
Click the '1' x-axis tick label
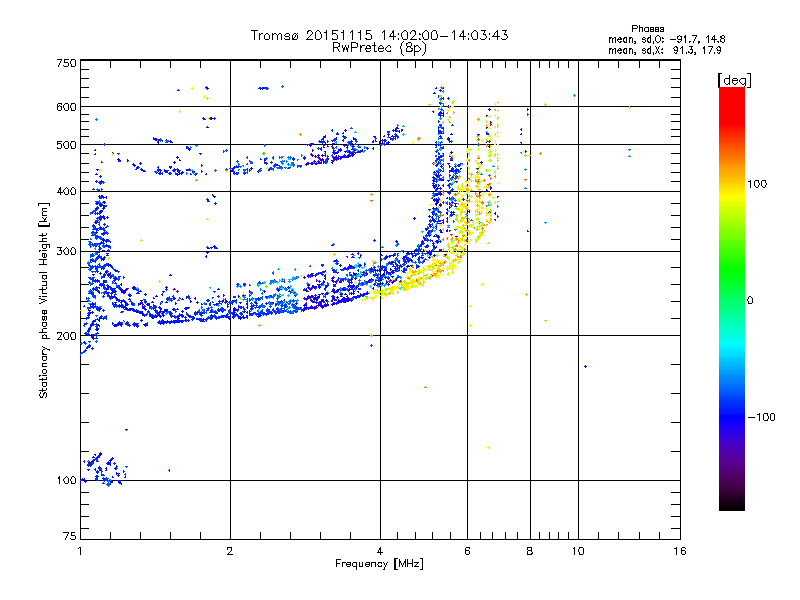point(80,551)
